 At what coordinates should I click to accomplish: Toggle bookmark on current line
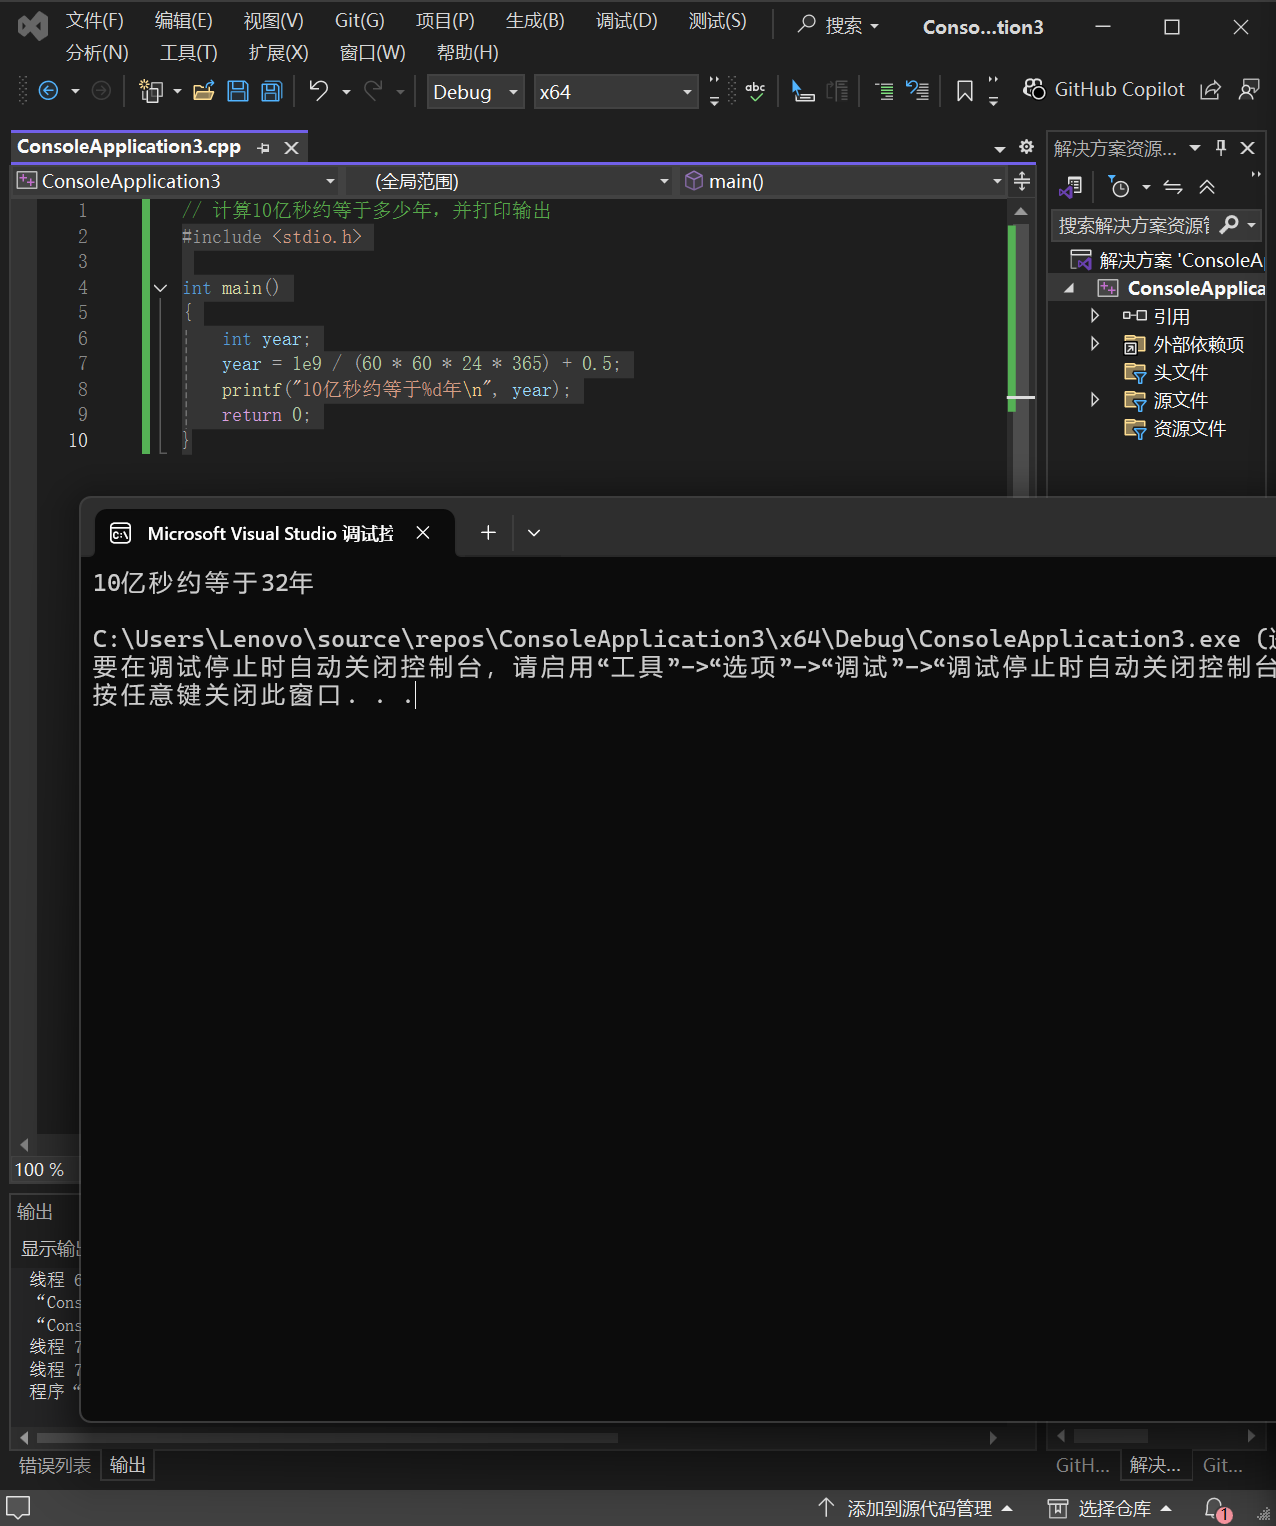pos(964,91)
